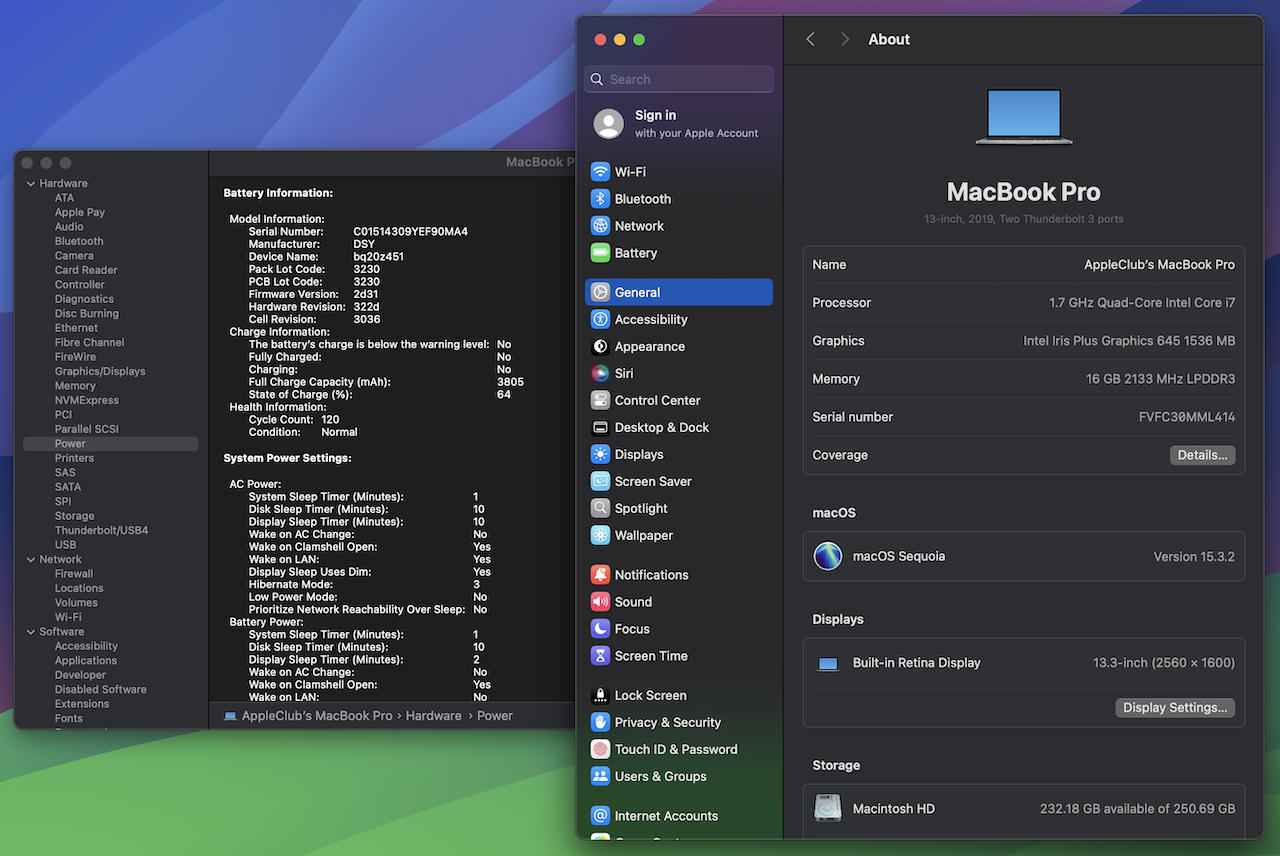
Task: Go back using the back chevron
Action: click(x=810, y=39)
